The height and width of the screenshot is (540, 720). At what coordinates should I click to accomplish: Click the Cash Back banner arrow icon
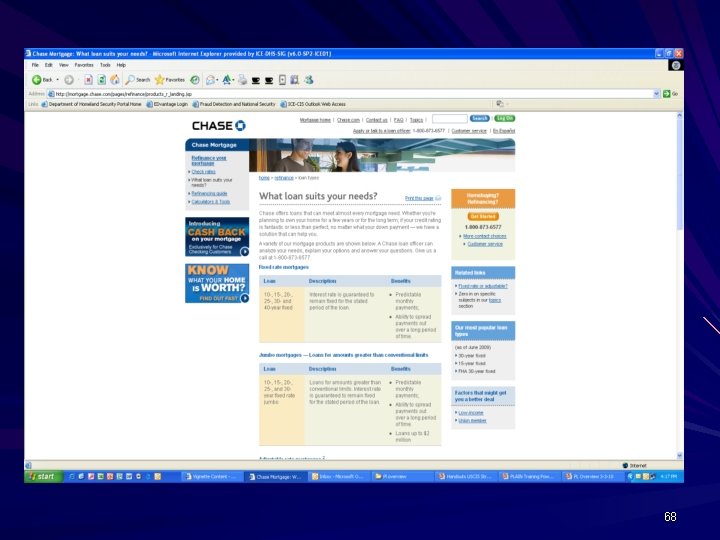pyautogui.click(x=245, y=251)
